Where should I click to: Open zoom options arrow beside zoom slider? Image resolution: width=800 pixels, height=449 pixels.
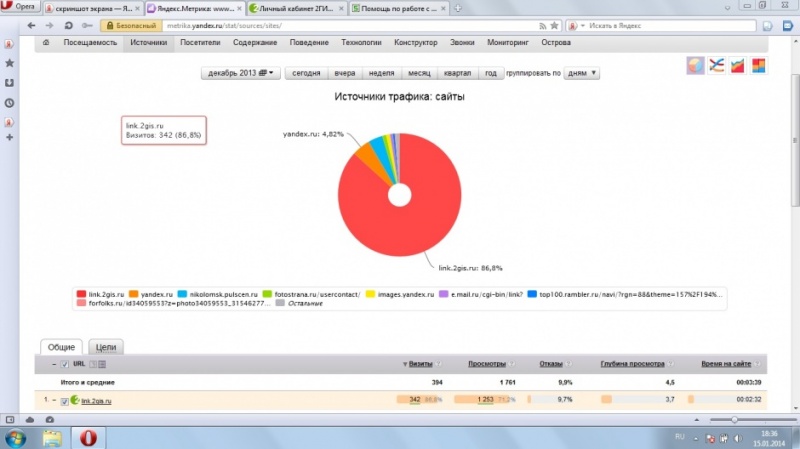click(697, 420)
